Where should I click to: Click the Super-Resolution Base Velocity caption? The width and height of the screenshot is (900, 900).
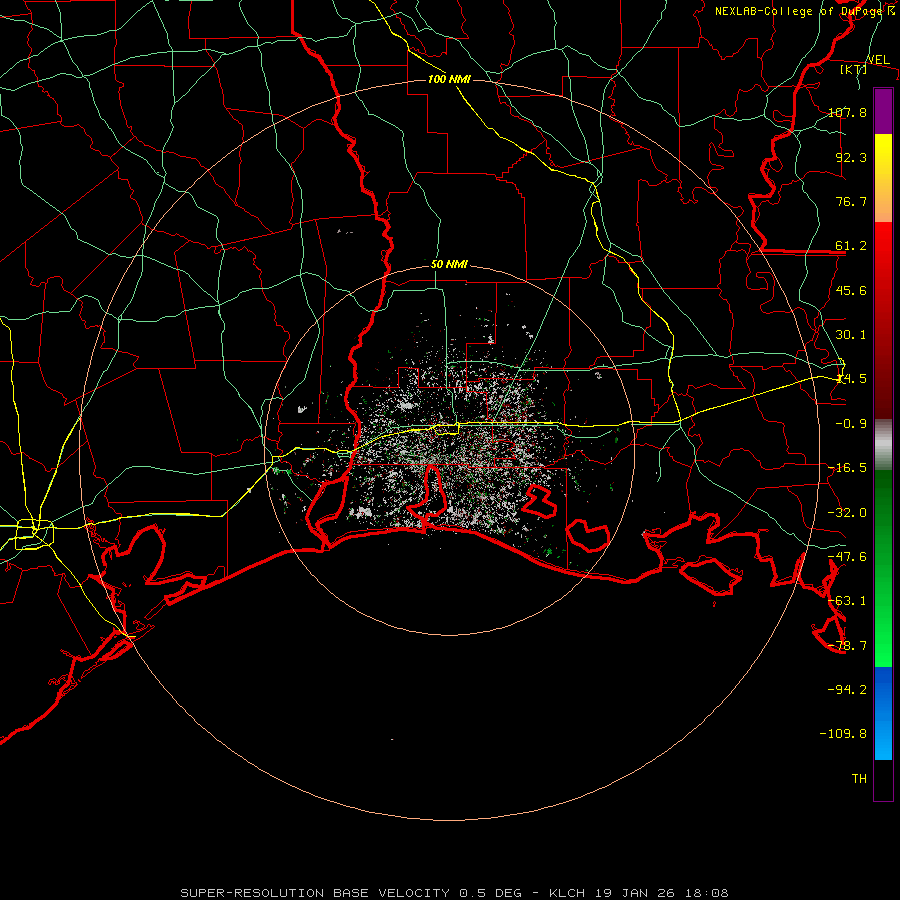[454, 893]
